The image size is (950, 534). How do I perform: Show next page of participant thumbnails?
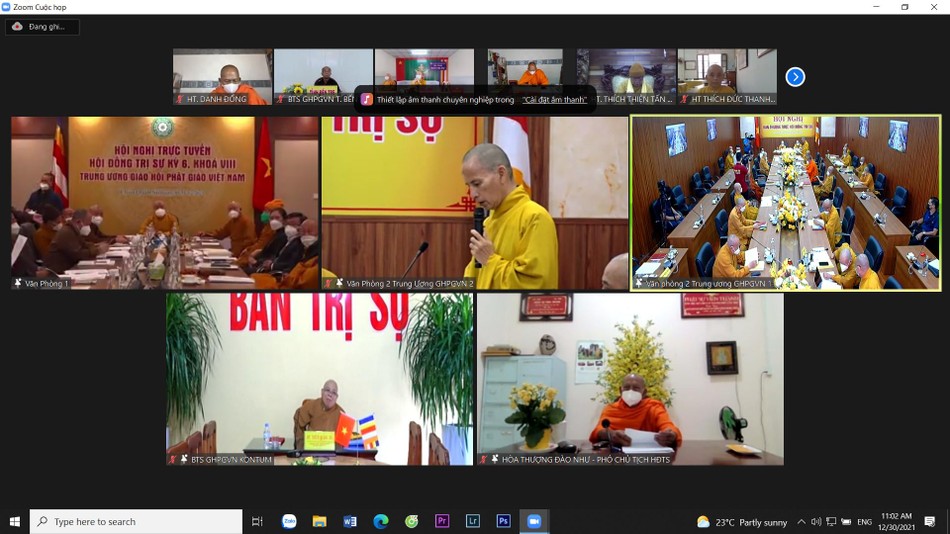click(x=795, y=77)
